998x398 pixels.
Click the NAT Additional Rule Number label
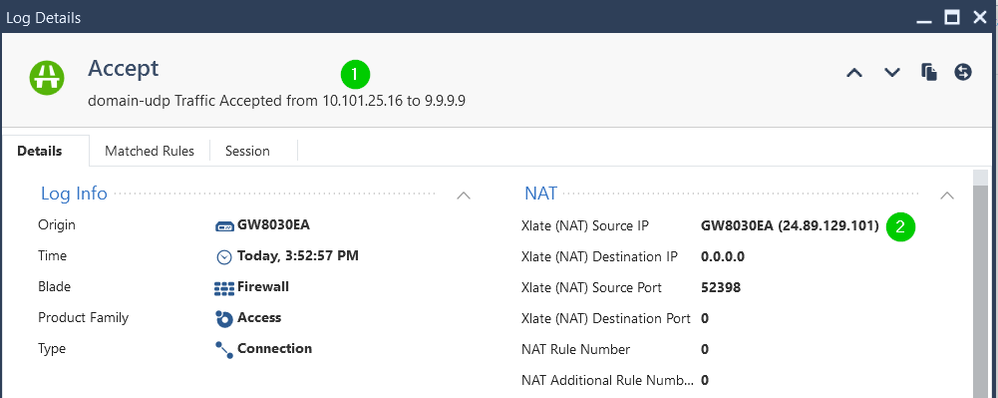click(608, 380)
